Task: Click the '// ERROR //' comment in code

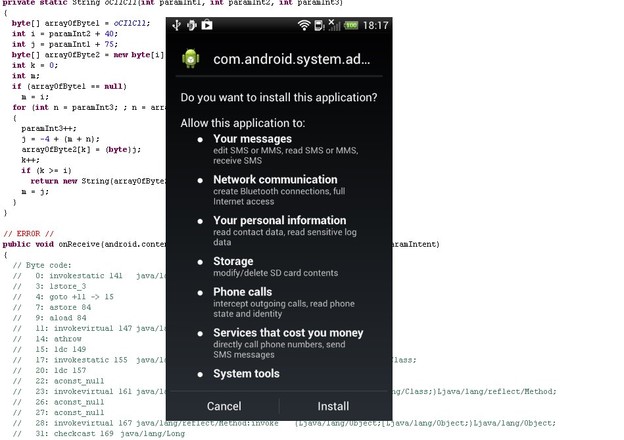Action: point(28,234)
